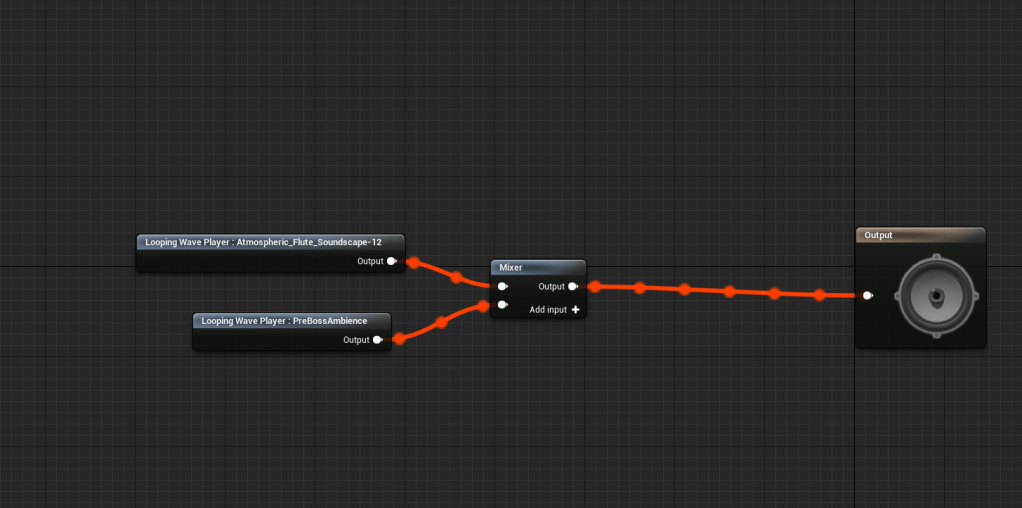Click the Output label on the Mixer node
The image size is (1022, 508).
pos(551,286)
